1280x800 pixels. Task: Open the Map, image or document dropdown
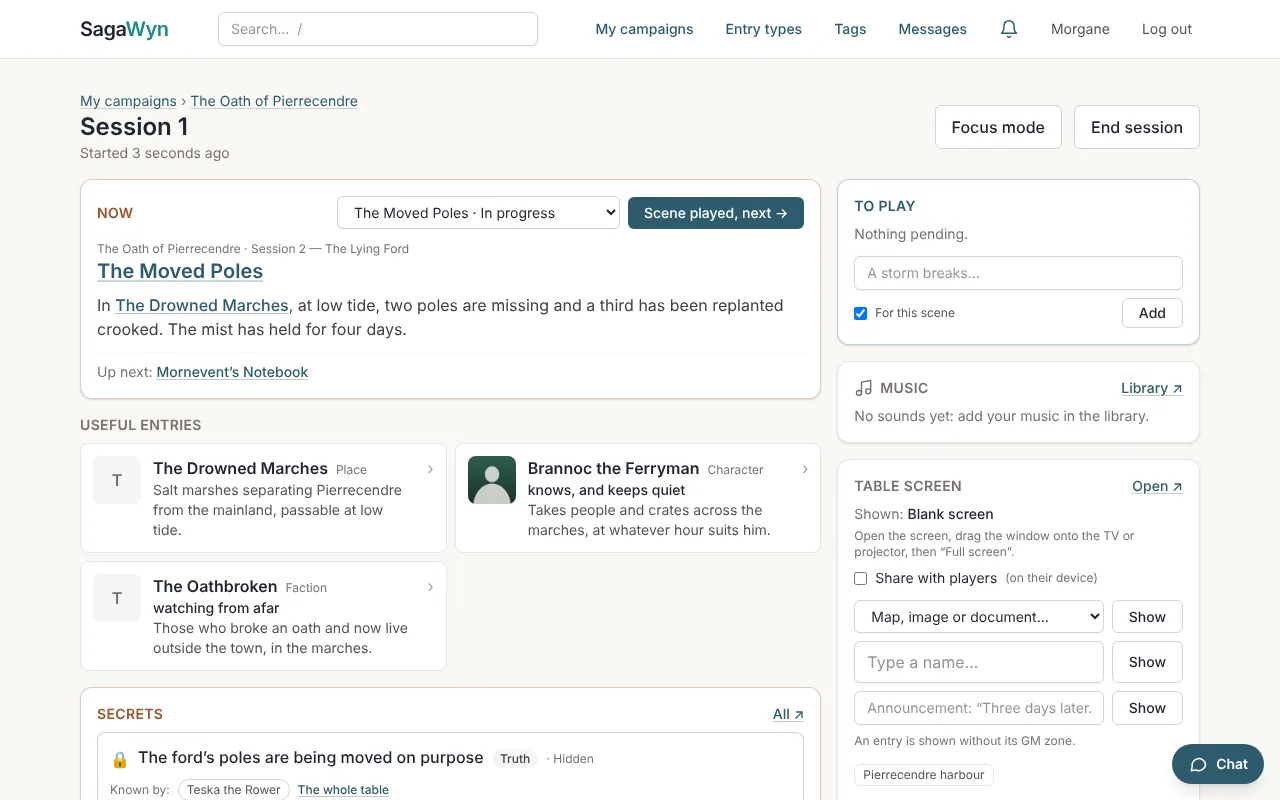point(979,617)
